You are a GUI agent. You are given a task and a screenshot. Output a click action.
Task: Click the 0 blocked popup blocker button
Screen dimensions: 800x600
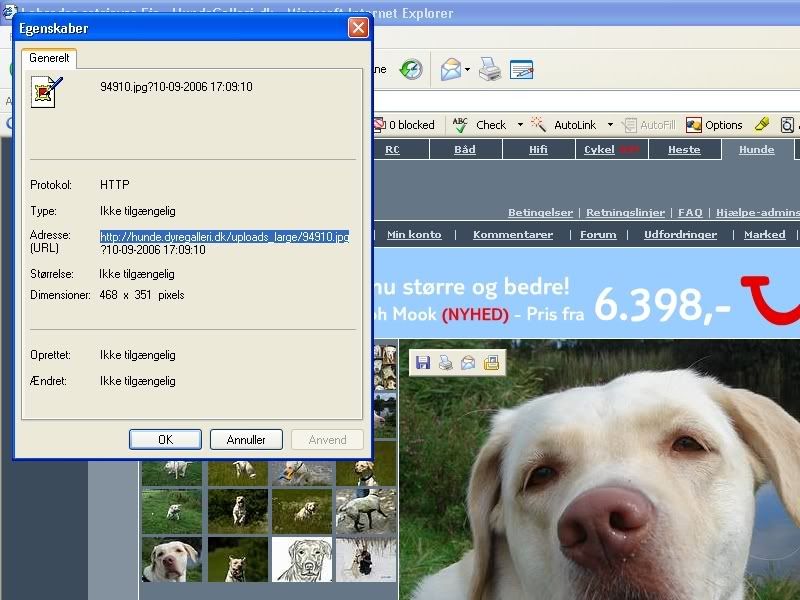pos(404,125)
